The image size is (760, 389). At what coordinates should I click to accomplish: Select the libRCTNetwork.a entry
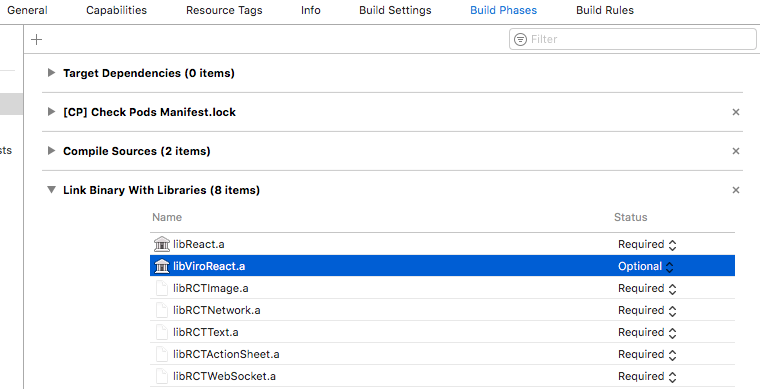tap(217, 311)
